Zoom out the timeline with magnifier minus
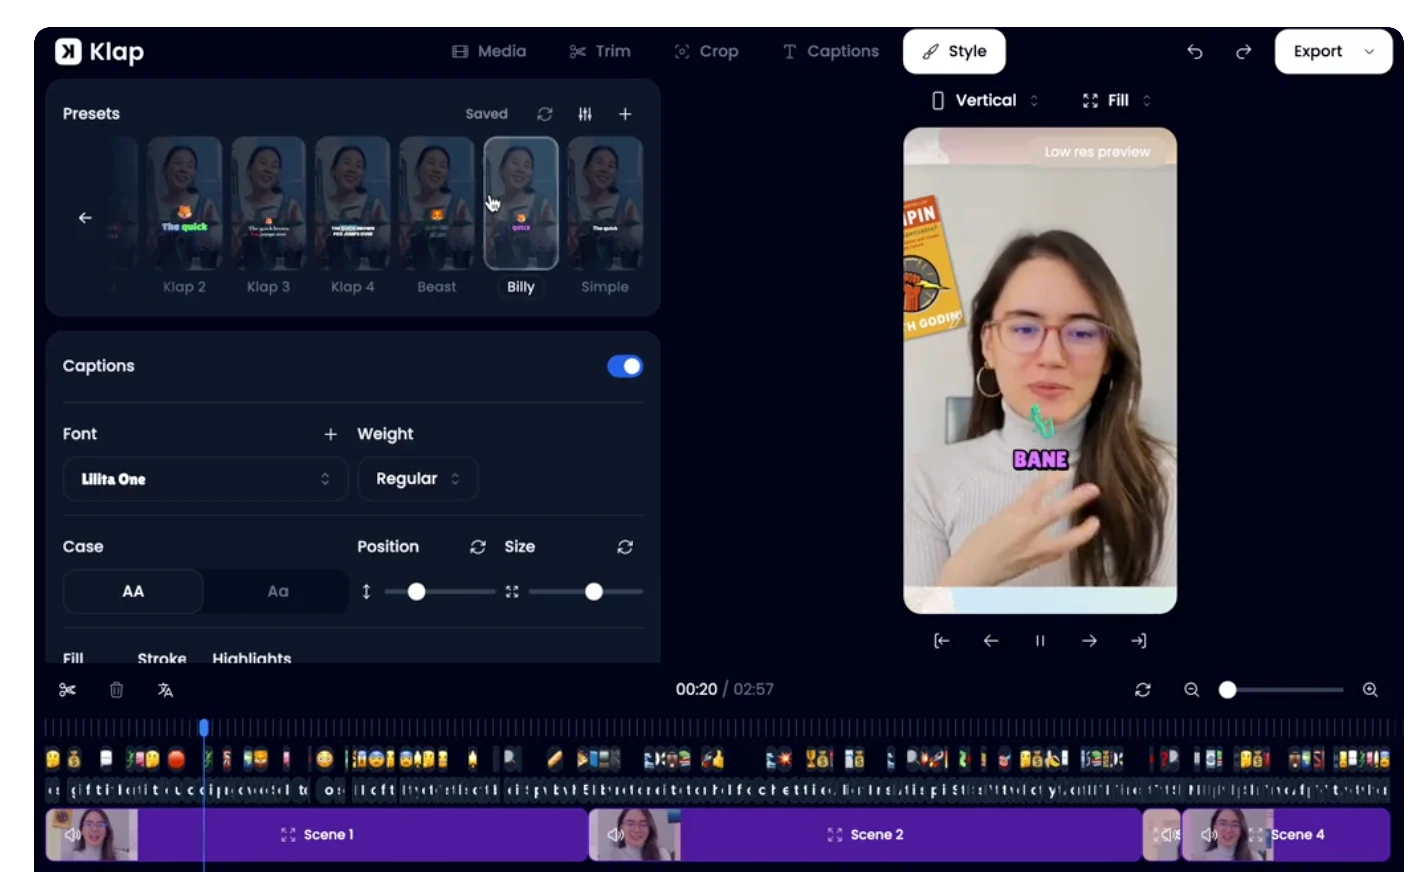This screenshot has width=1416, height=872. [x=1191, y=690]
